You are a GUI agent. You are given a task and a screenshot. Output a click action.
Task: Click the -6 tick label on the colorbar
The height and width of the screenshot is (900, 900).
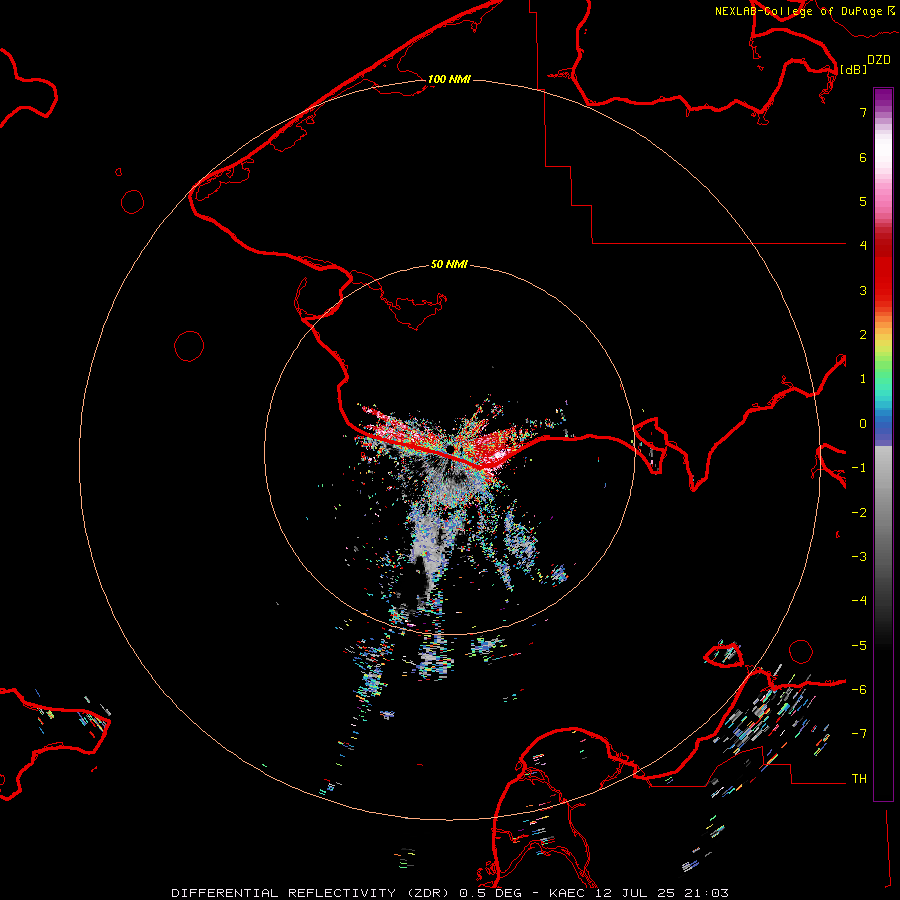coord(859,690)
